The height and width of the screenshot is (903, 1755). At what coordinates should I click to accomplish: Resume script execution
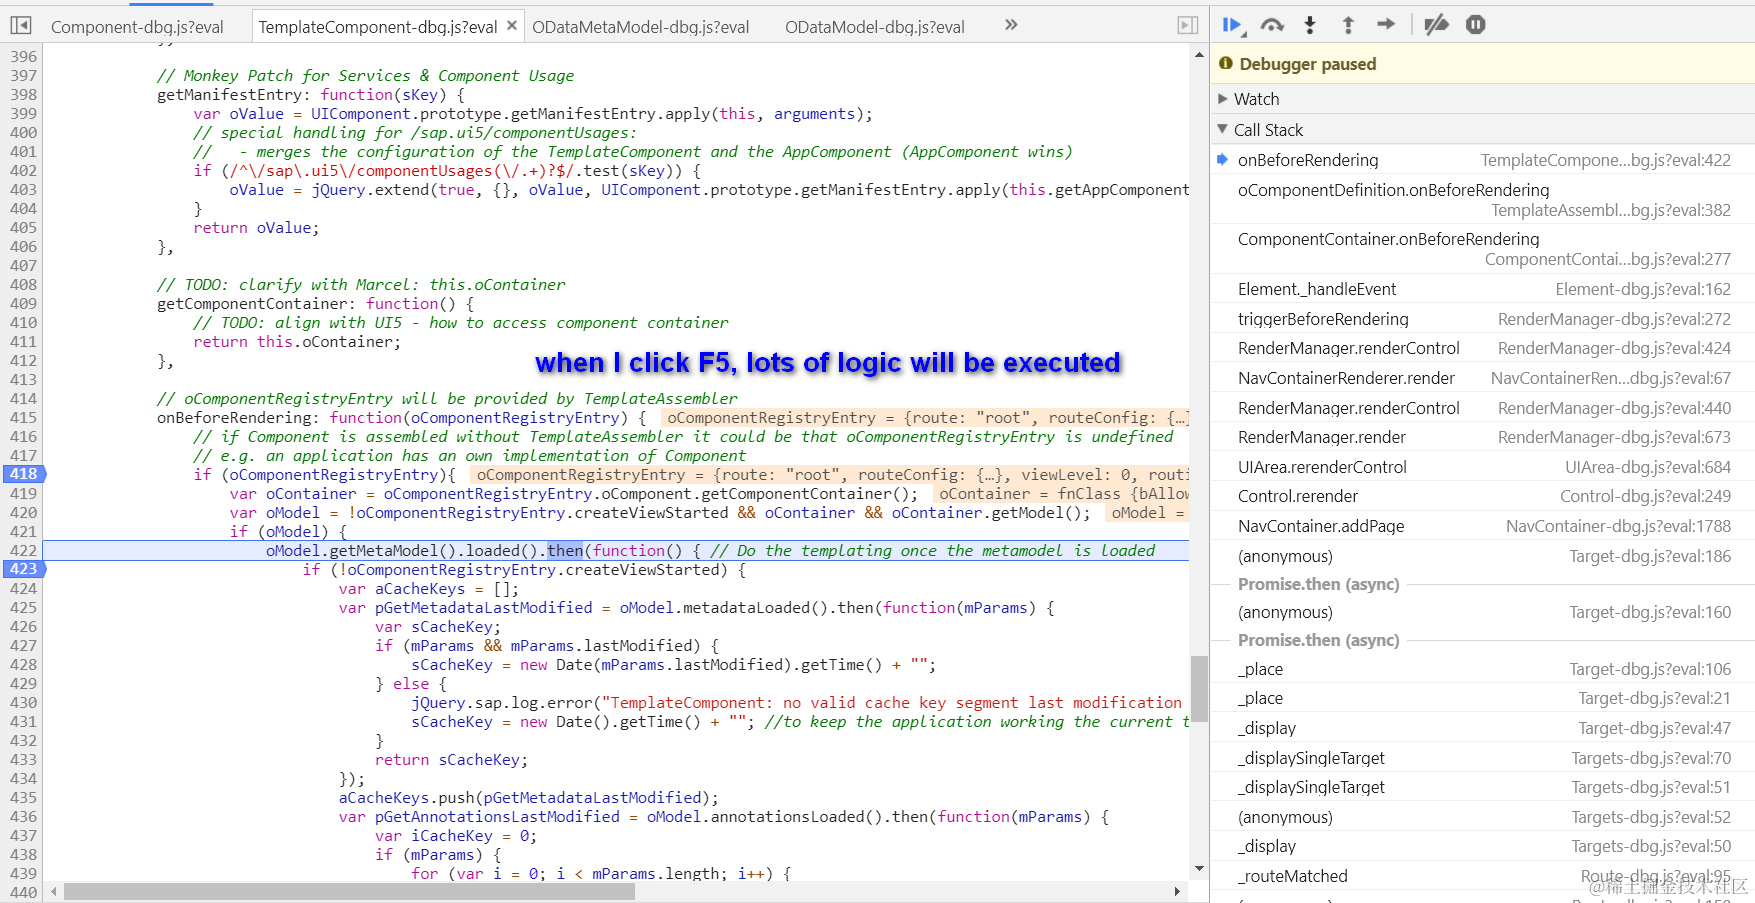point(1233,25)
